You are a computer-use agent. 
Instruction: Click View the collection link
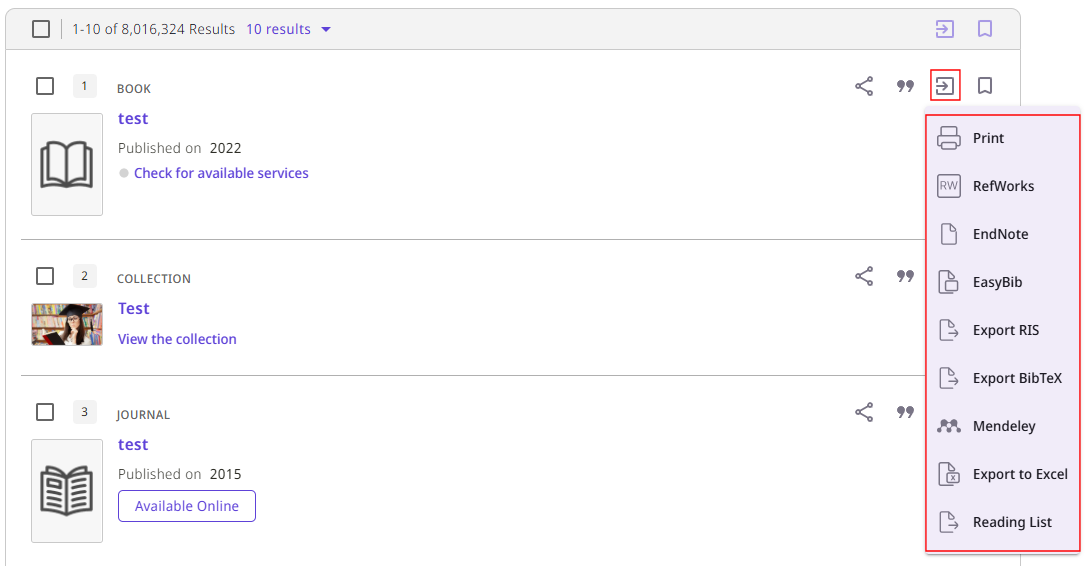[177, 339]
